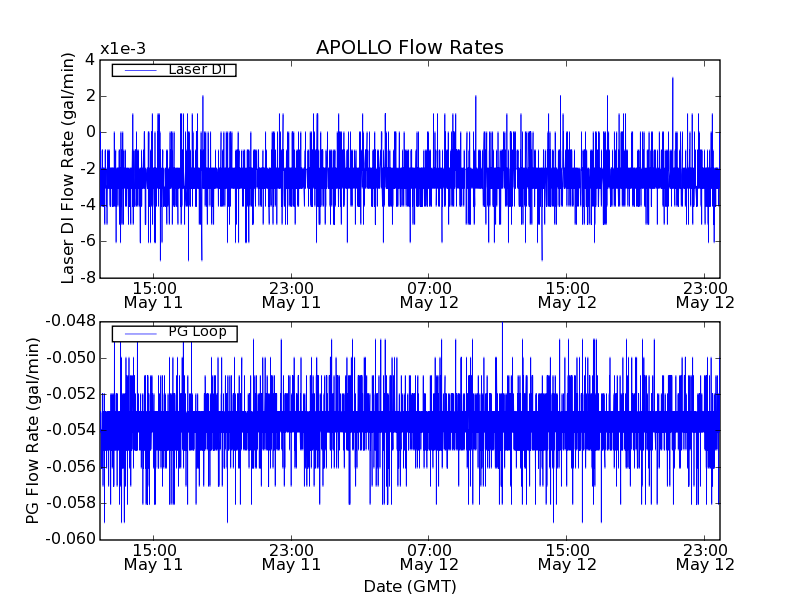The width and height of the screenshot is (800, 600).
Task: Click blue line sample in Laser DI legend
Action: click(x=138, y=70)
